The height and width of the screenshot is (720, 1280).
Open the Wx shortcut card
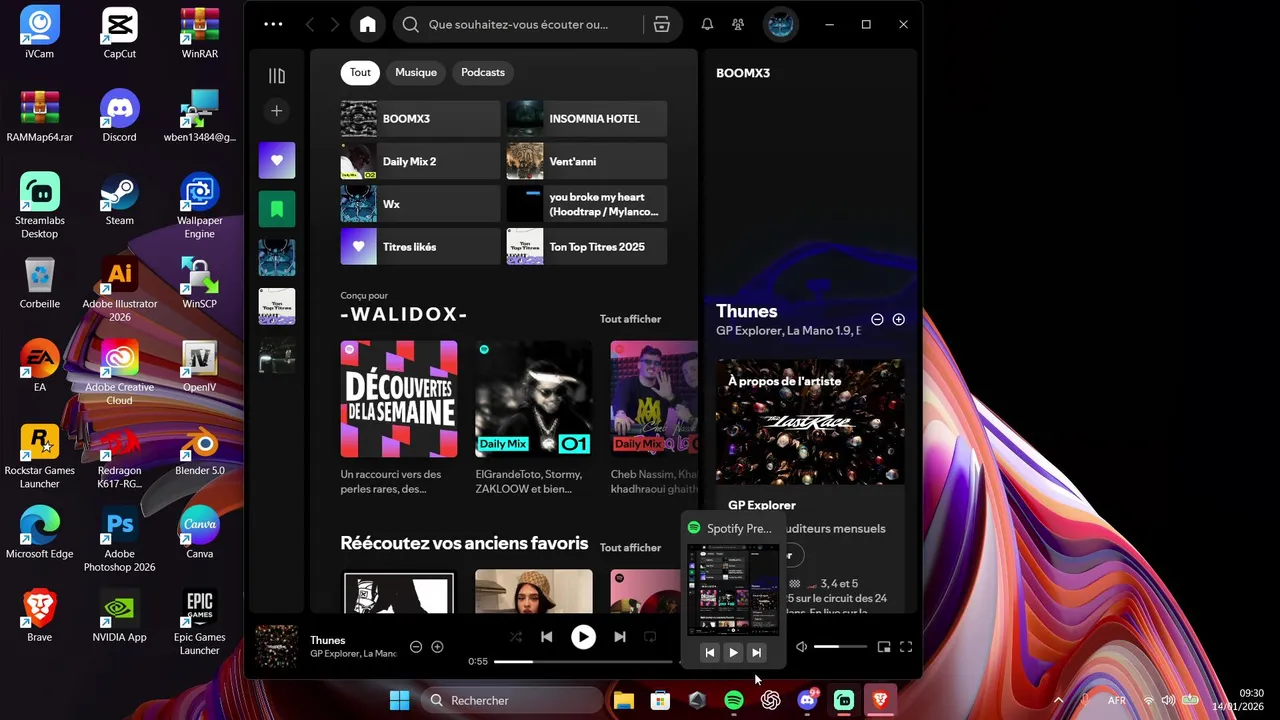(x=420, y=204)
